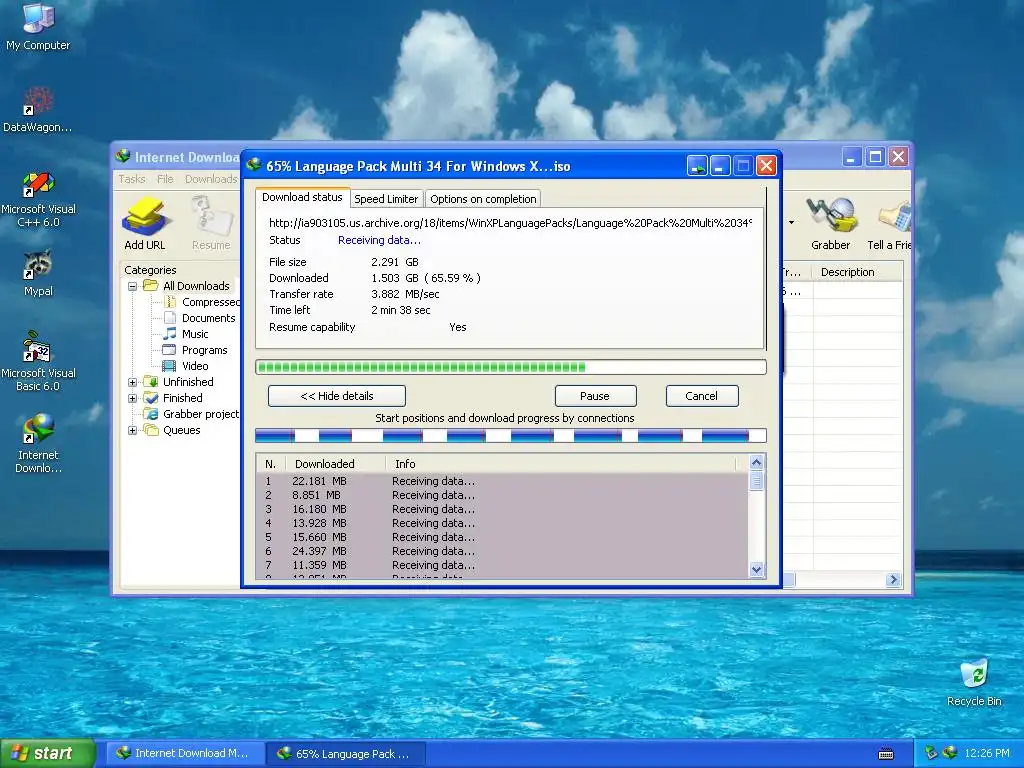Click the system tray clock 12:26 PM
1024x768 pixels.
[x=987, y=754]
